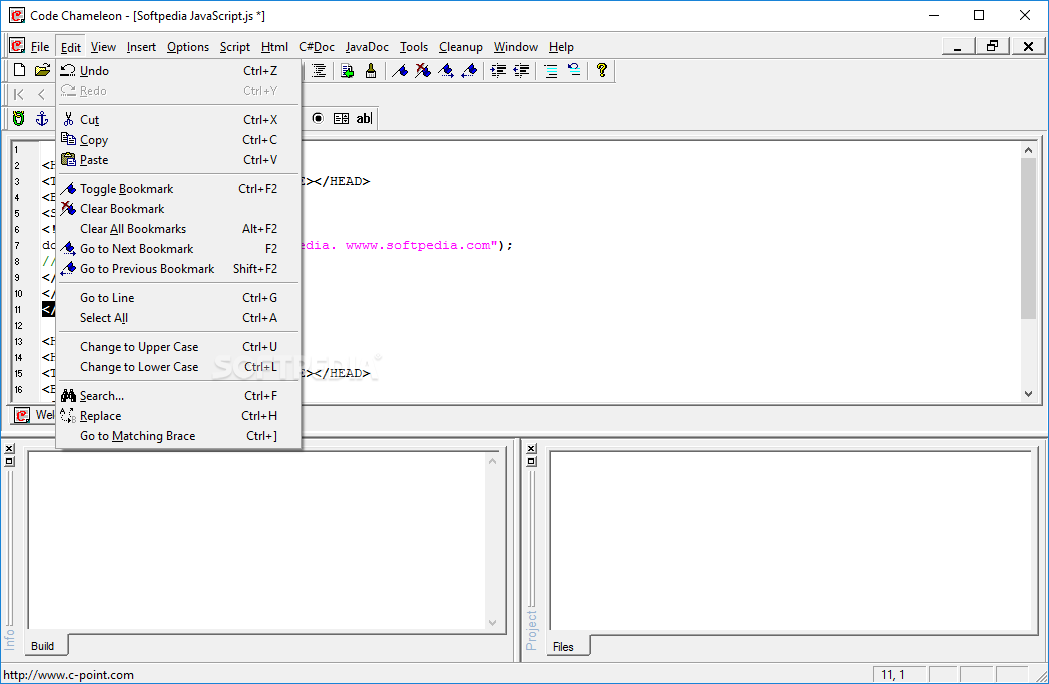This screenshot has width=1049, height=684.
Task: Click the Code Chameleon icon beside File menu
Action: [17, 46]
